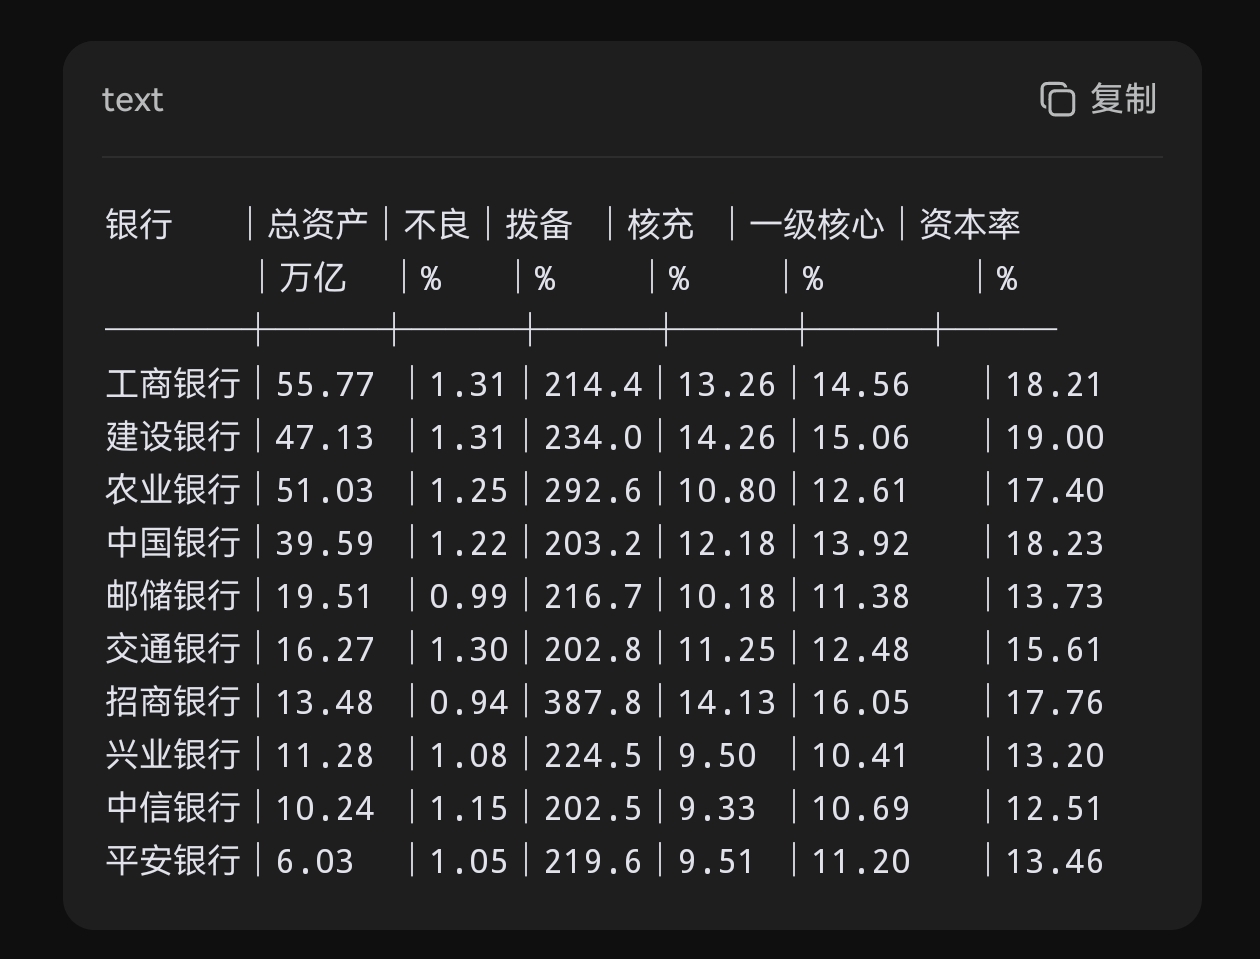Click 招商银行 provision coverage 387.8
This screenshot has width=1260, height=959.
pyautogui.click(x=593, y=702)
